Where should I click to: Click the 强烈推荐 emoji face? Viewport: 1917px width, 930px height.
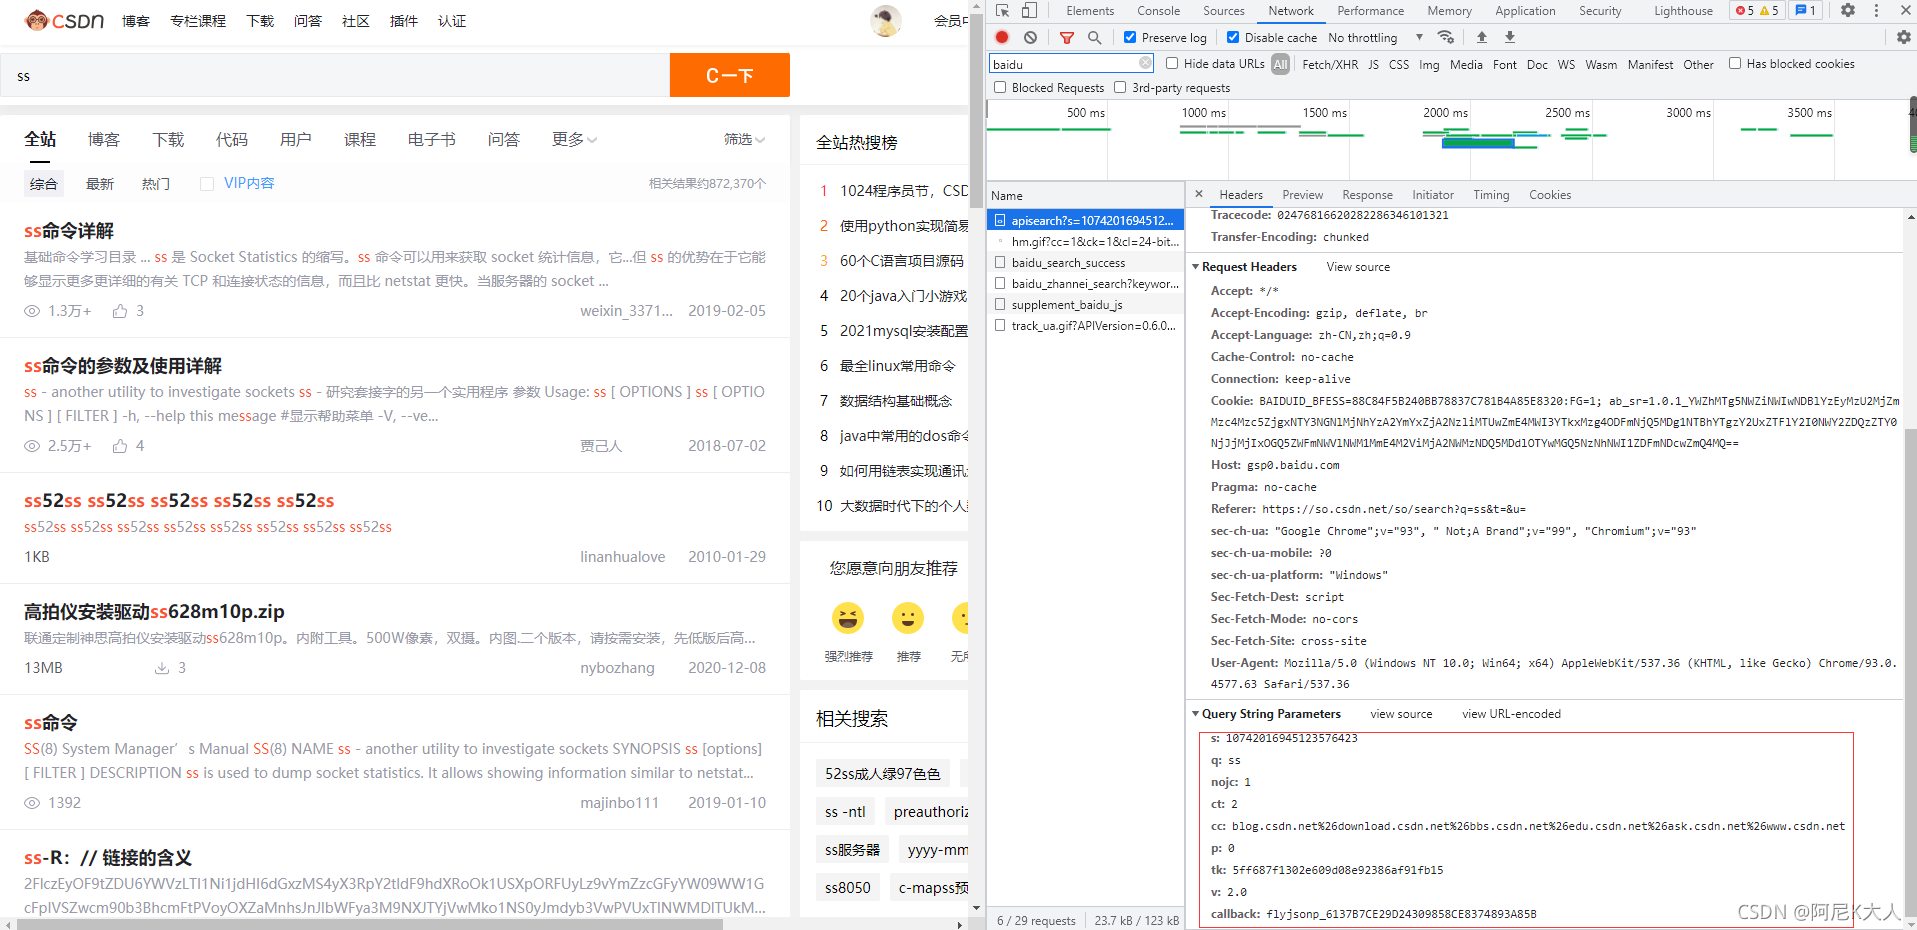pos(848,618)
